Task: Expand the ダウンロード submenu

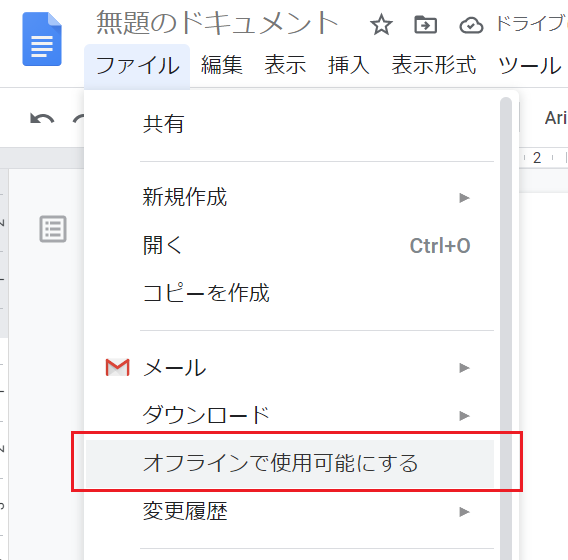Action: click(290, 415)
